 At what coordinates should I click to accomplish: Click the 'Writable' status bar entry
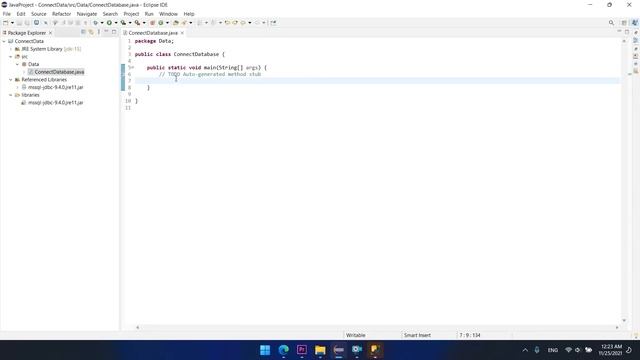pos(356,335)
